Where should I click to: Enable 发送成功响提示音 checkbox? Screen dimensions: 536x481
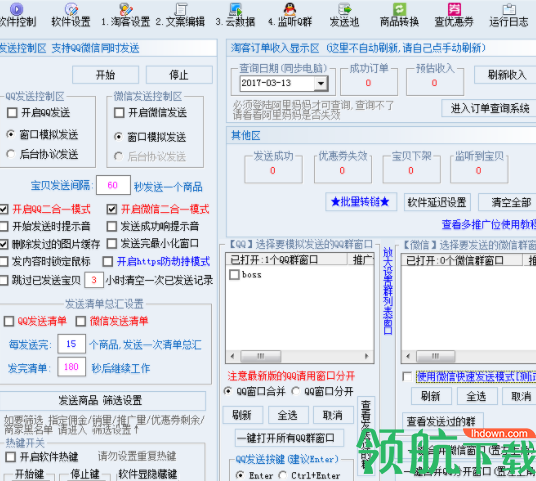(112, 226)
